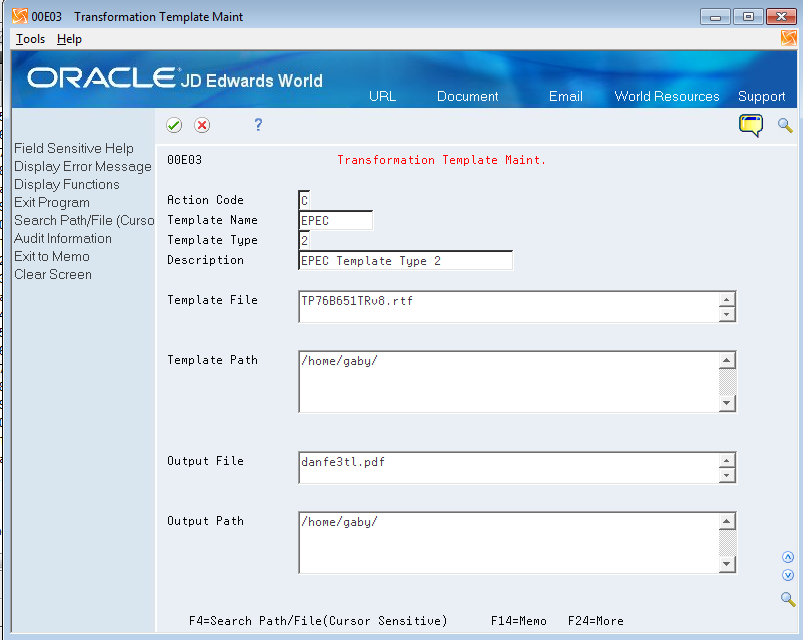The height and width of the screenshot is (640, 803).
Task: Minimize the Transformation Template Maint window
Action: click(x=715, y=17)
